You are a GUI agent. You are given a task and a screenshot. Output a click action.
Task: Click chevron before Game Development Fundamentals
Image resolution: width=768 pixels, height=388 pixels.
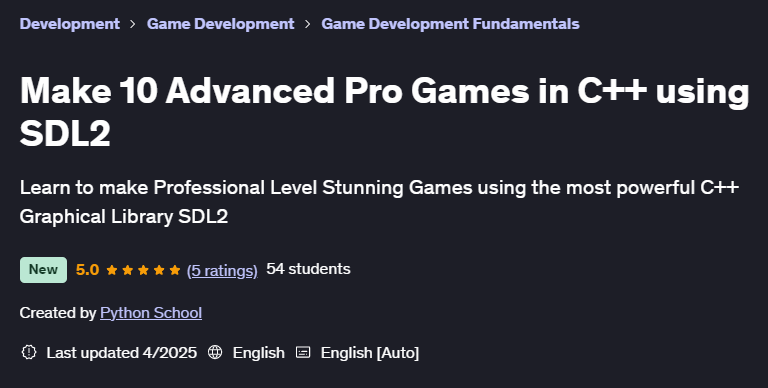(x=307, y=24)
